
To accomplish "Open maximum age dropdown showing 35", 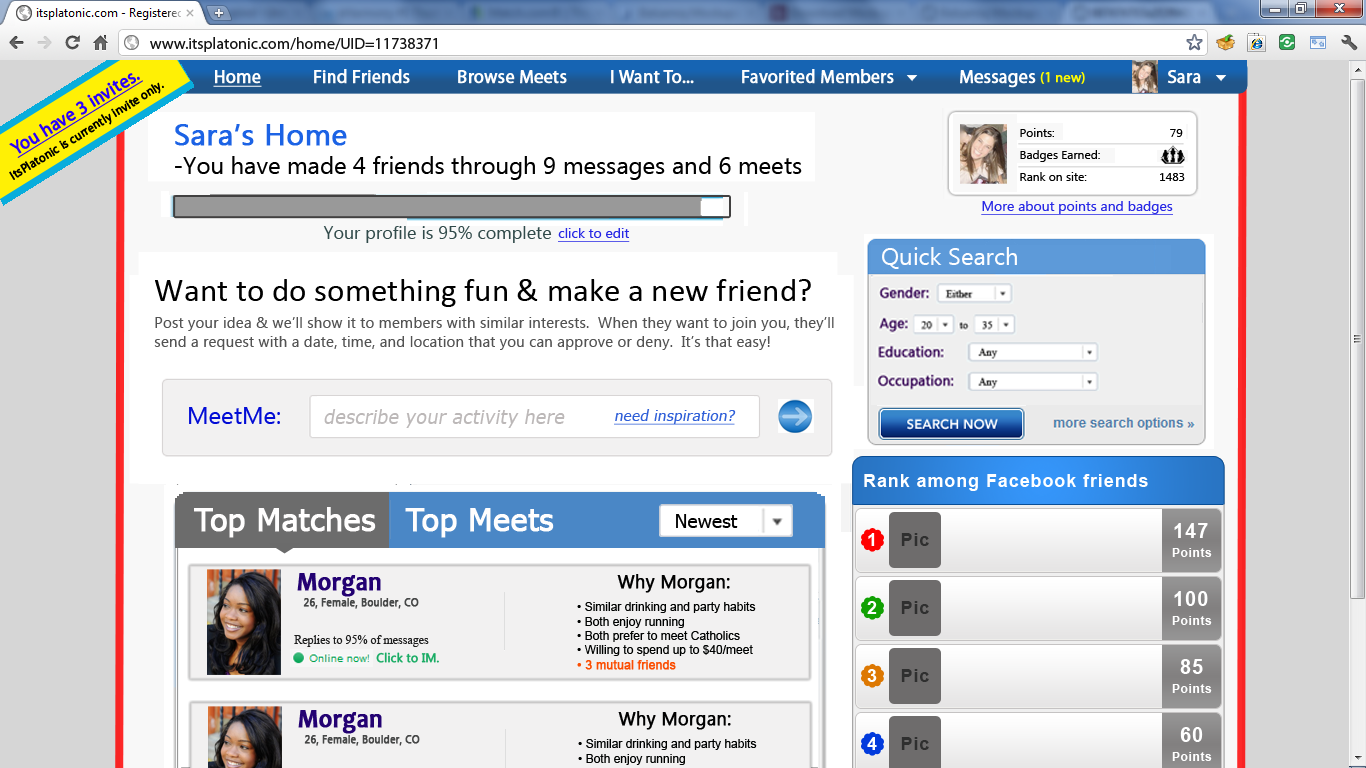I will tap(994, 325).
